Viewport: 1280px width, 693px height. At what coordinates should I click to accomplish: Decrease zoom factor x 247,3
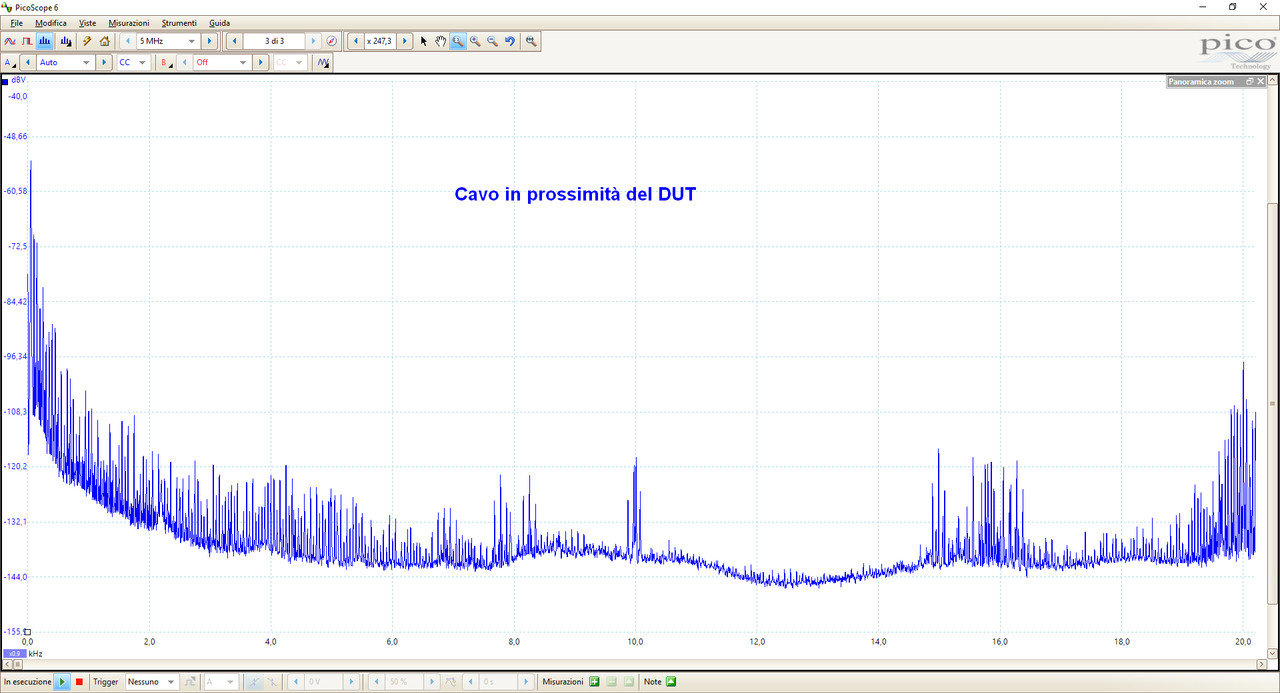356,41
